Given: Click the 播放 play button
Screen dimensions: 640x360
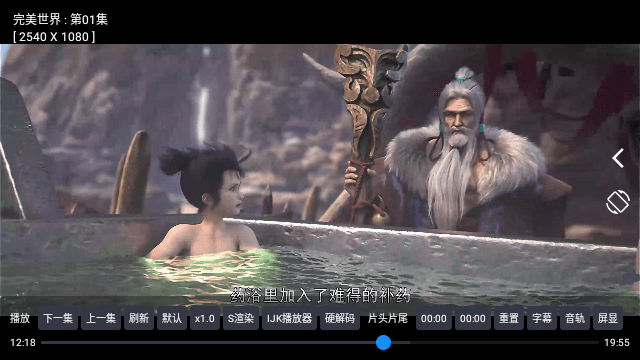Looking at the screenshot, I should [x=20, y=318].
